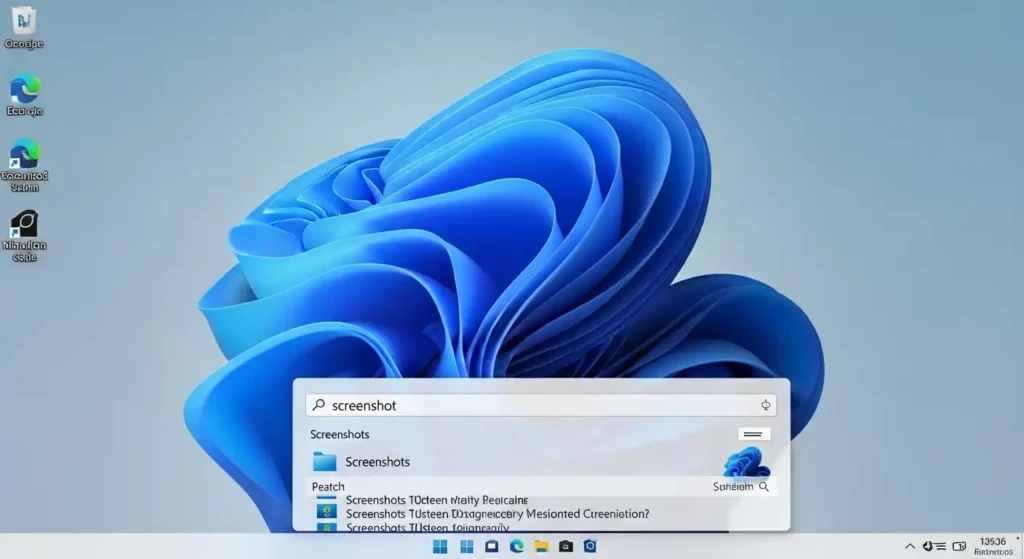Open the clock showing 13:536
The height and width of the screenshot is (559, 1024).
pos(993,547)
